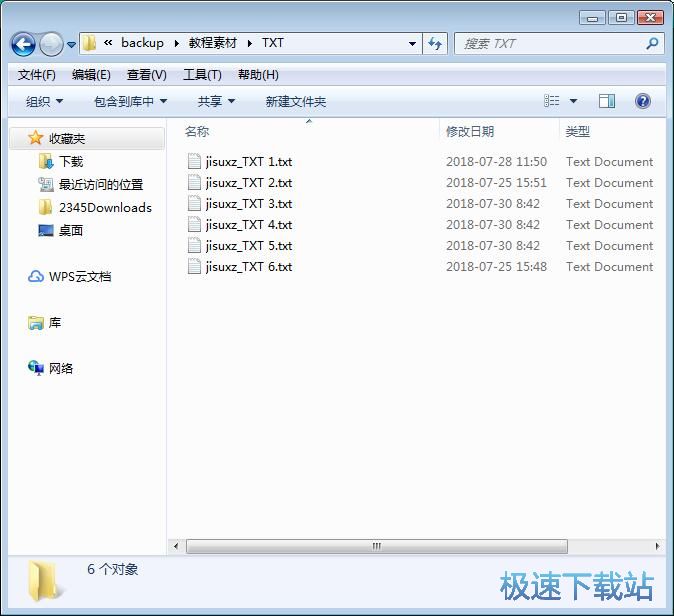Click the scrollbar right arrow
This screenshot has height=616, width=674.
pyautogui.click(x=657, y=546)
